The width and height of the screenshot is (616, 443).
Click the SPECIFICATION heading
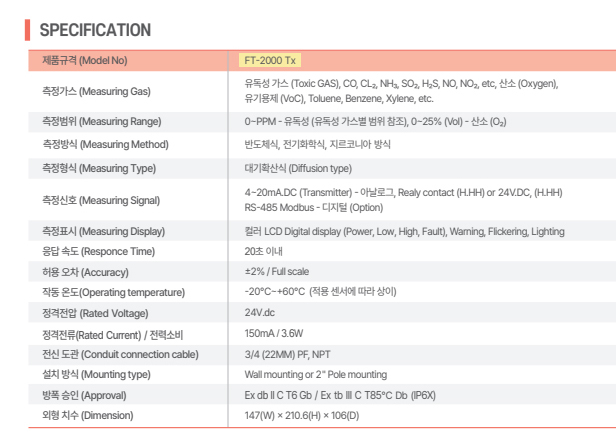[x=95, y=30]
